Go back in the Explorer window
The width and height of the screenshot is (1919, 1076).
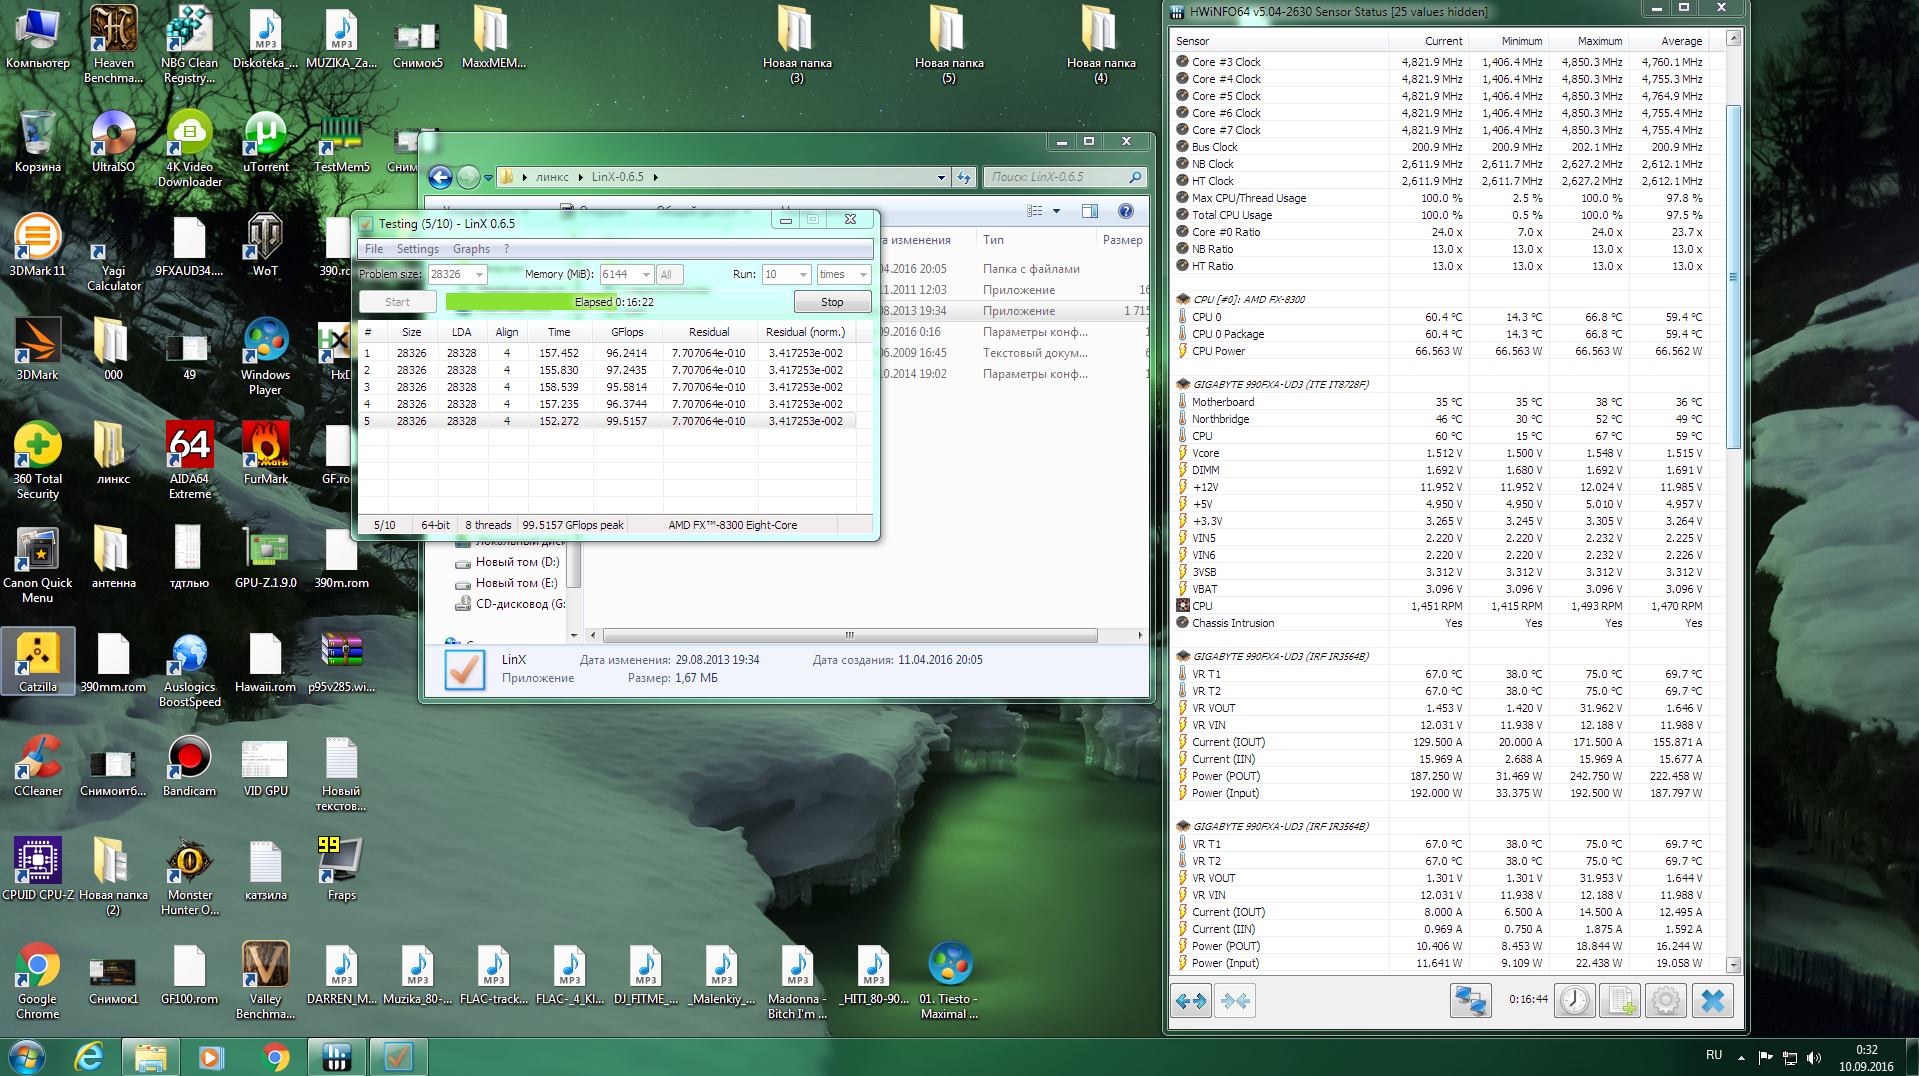click(440, 177)
